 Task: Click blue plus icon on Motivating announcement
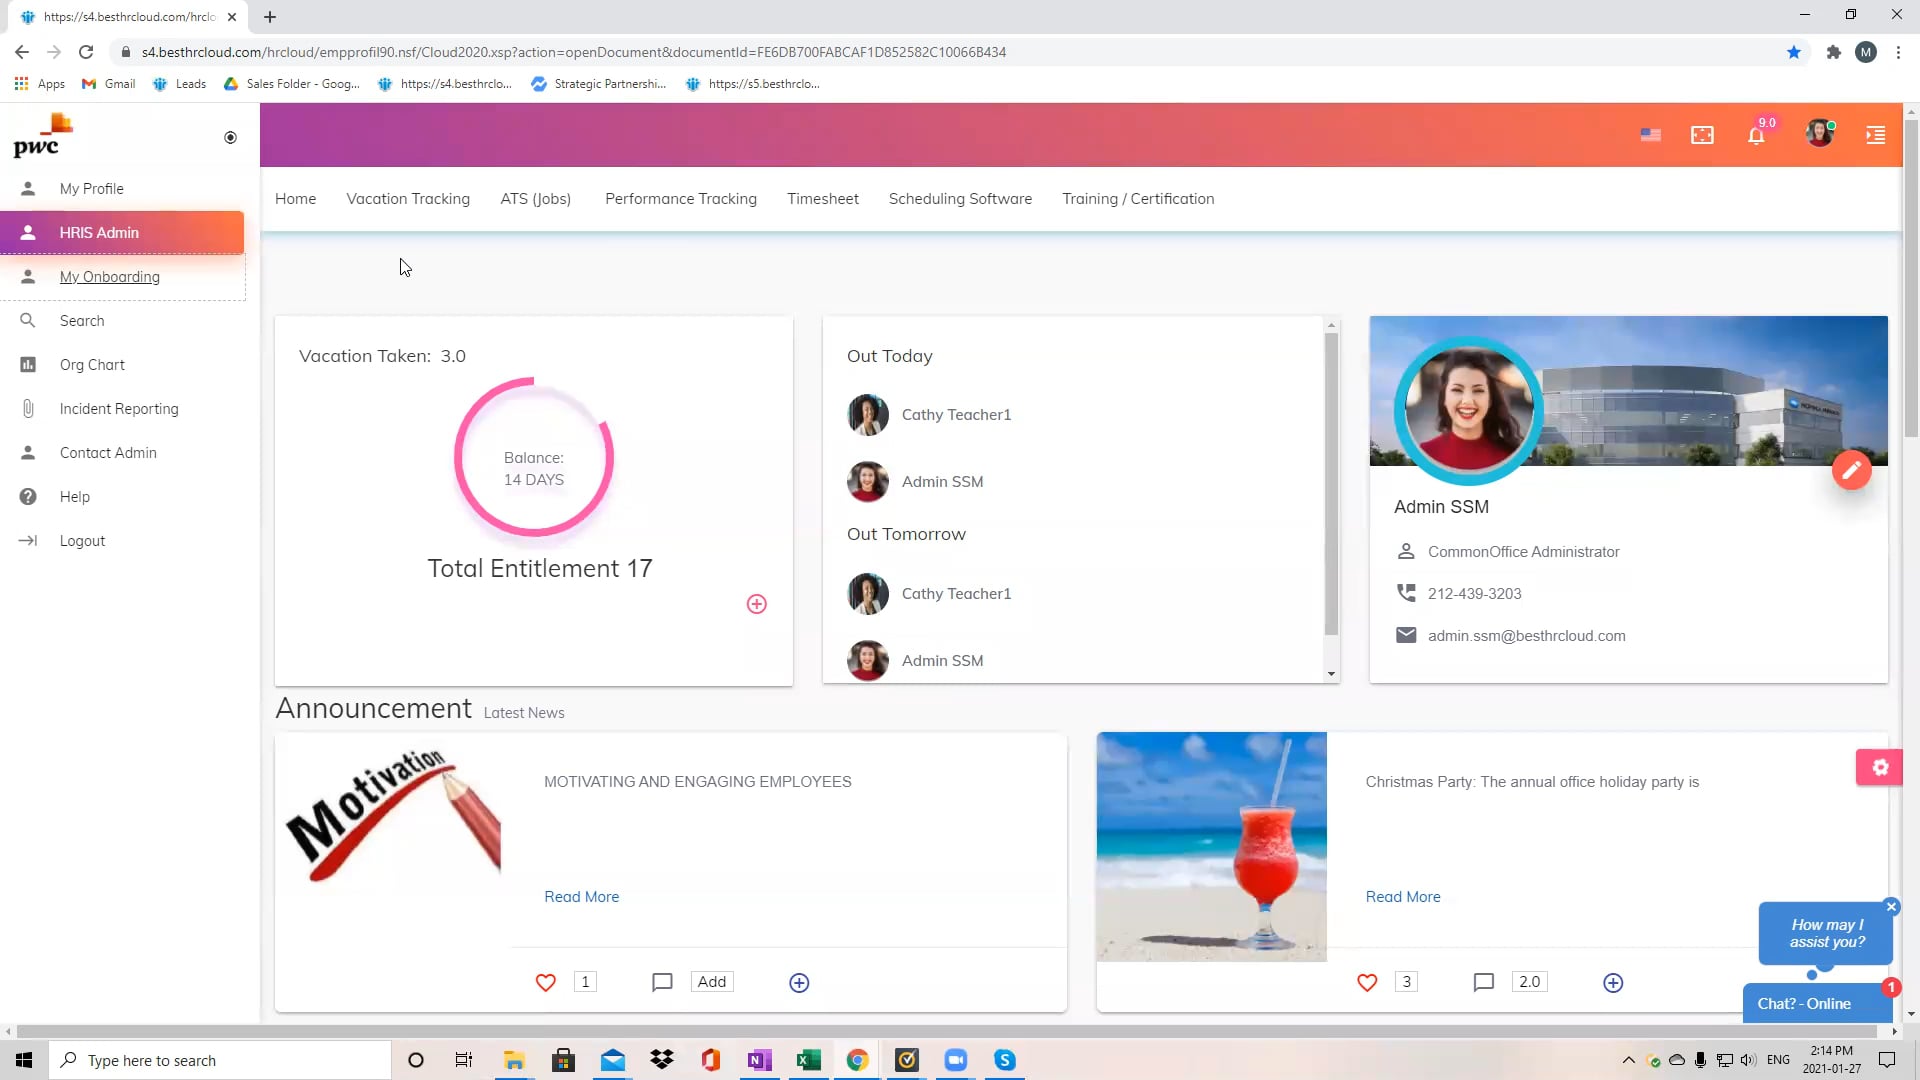[x=799, y=983]
